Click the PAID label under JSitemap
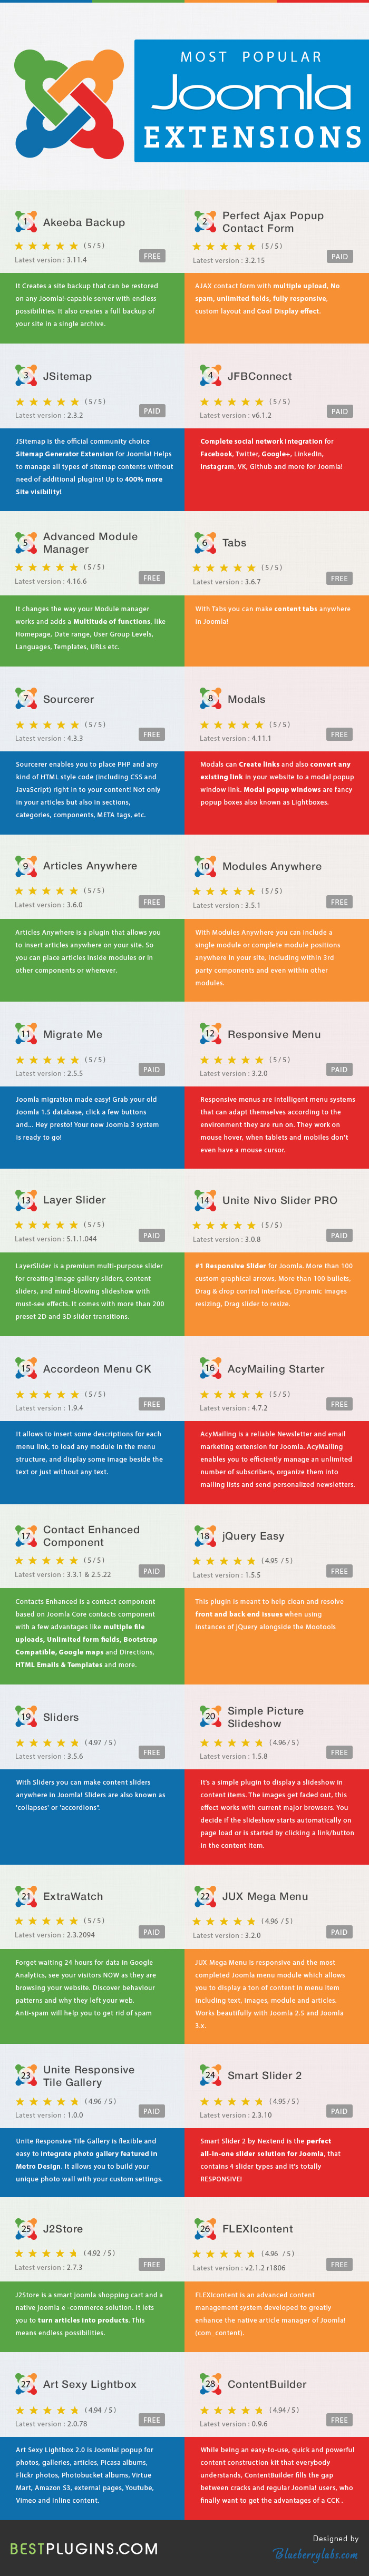Screen dimensions: 369x2576 (x=152, y=411)
